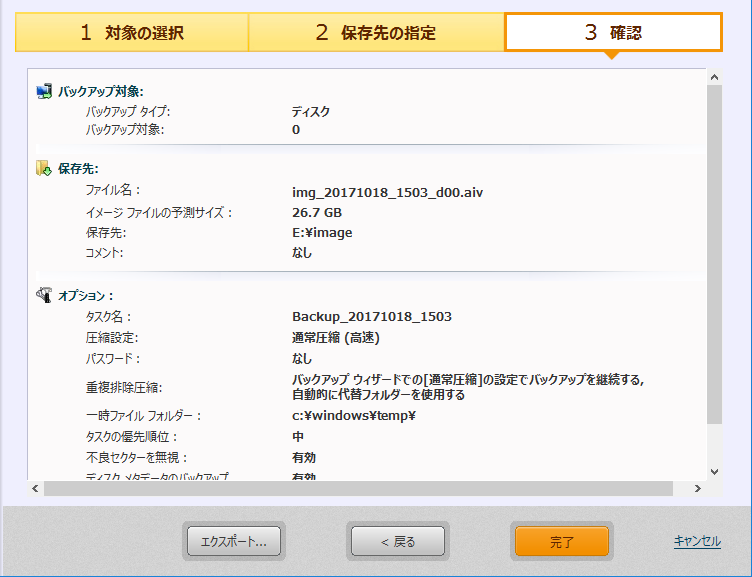The height and width of the screenshot is (577, 752).
Task: Go to step 1 対象の選択
Action: click(x=132, y=32)
